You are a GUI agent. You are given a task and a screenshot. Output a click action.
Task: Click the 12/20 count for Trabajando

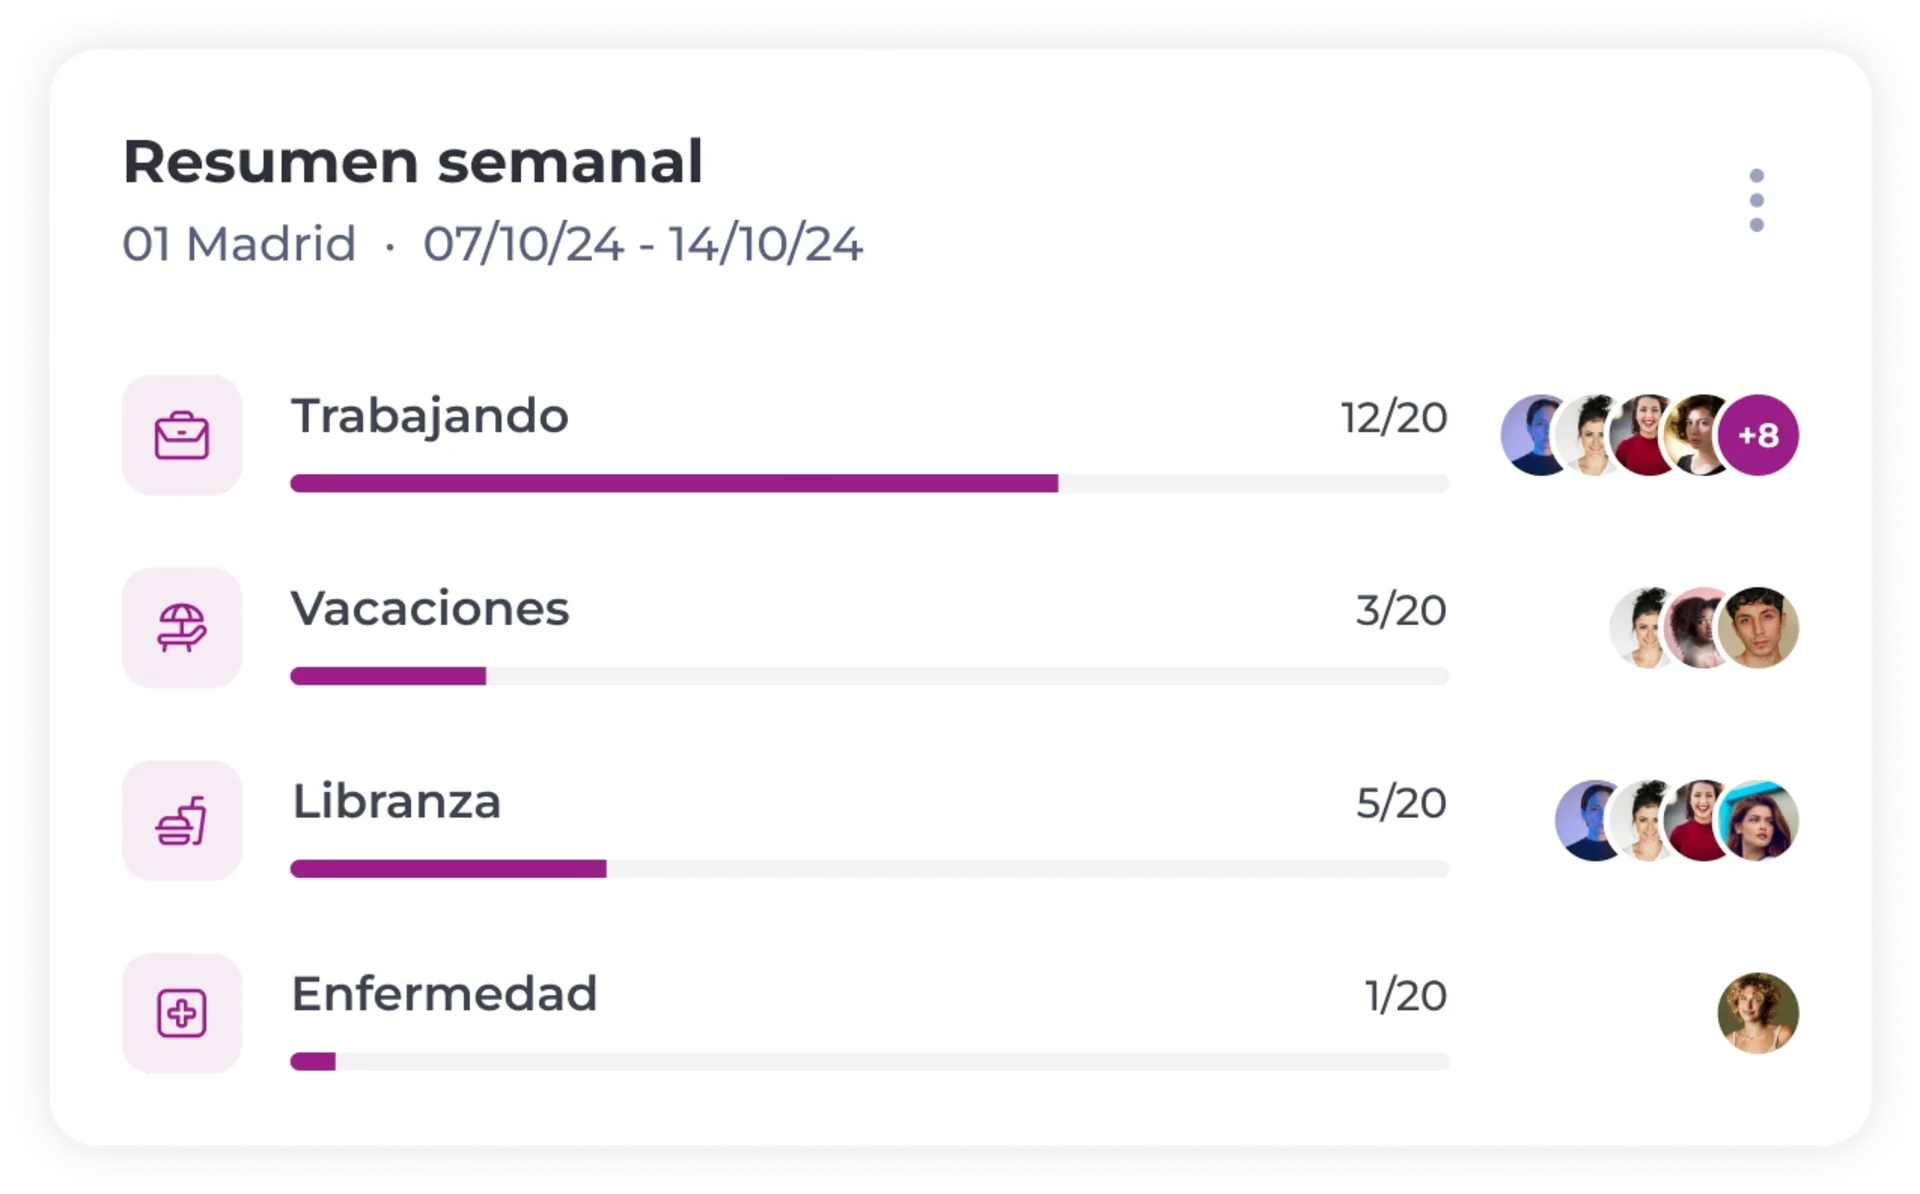pos(1394,418)
